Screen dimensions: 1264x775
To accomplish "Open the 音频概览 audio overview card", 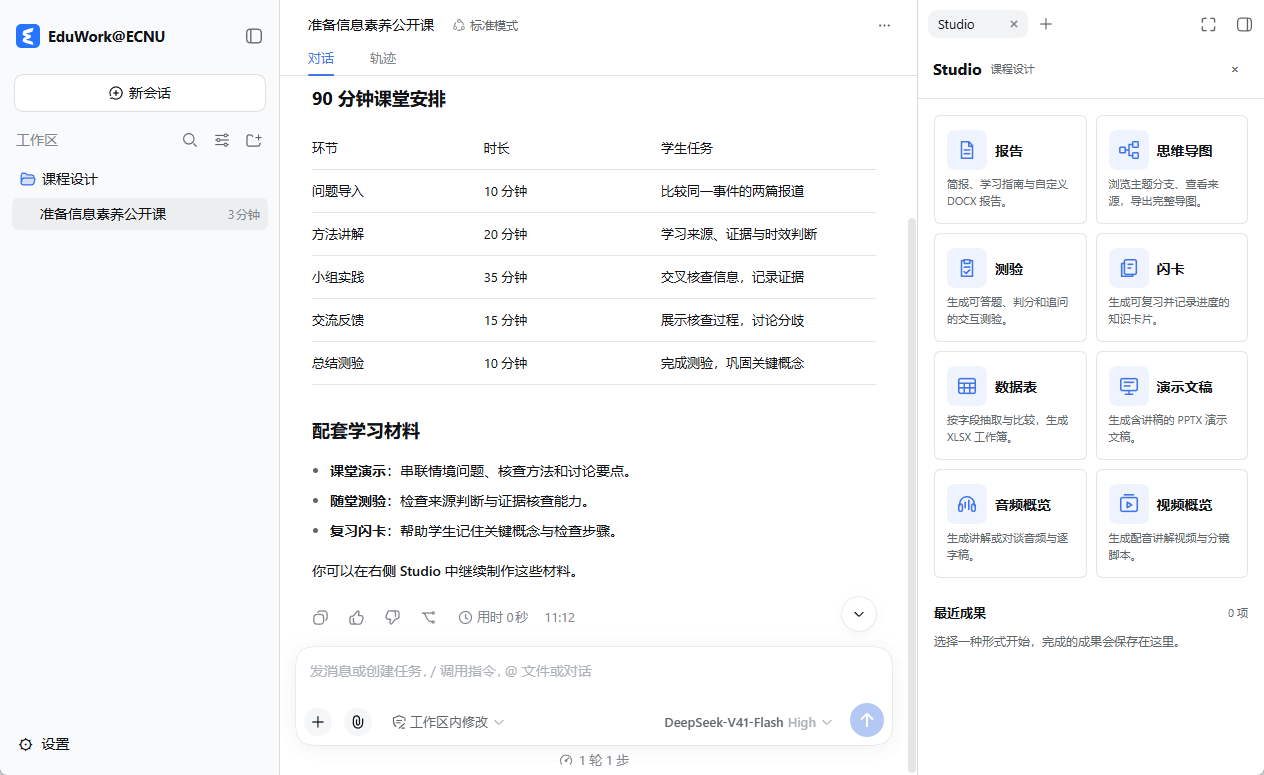I will click(1010, 523).
